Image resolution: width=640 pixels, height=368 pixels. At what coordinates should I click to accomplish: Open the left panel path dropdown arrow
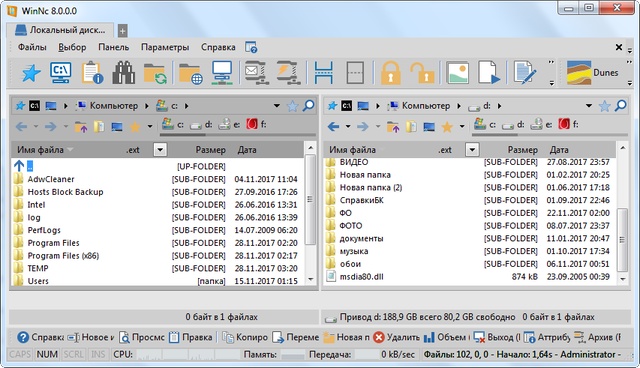277,106
